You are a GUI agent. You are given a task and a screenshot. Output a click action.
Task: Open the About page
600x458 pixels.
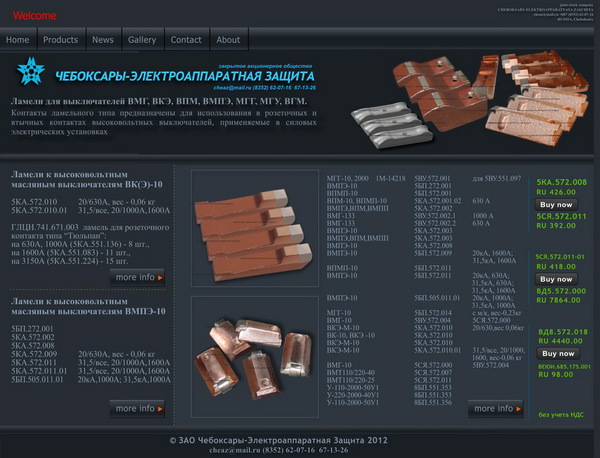[228, 40]
